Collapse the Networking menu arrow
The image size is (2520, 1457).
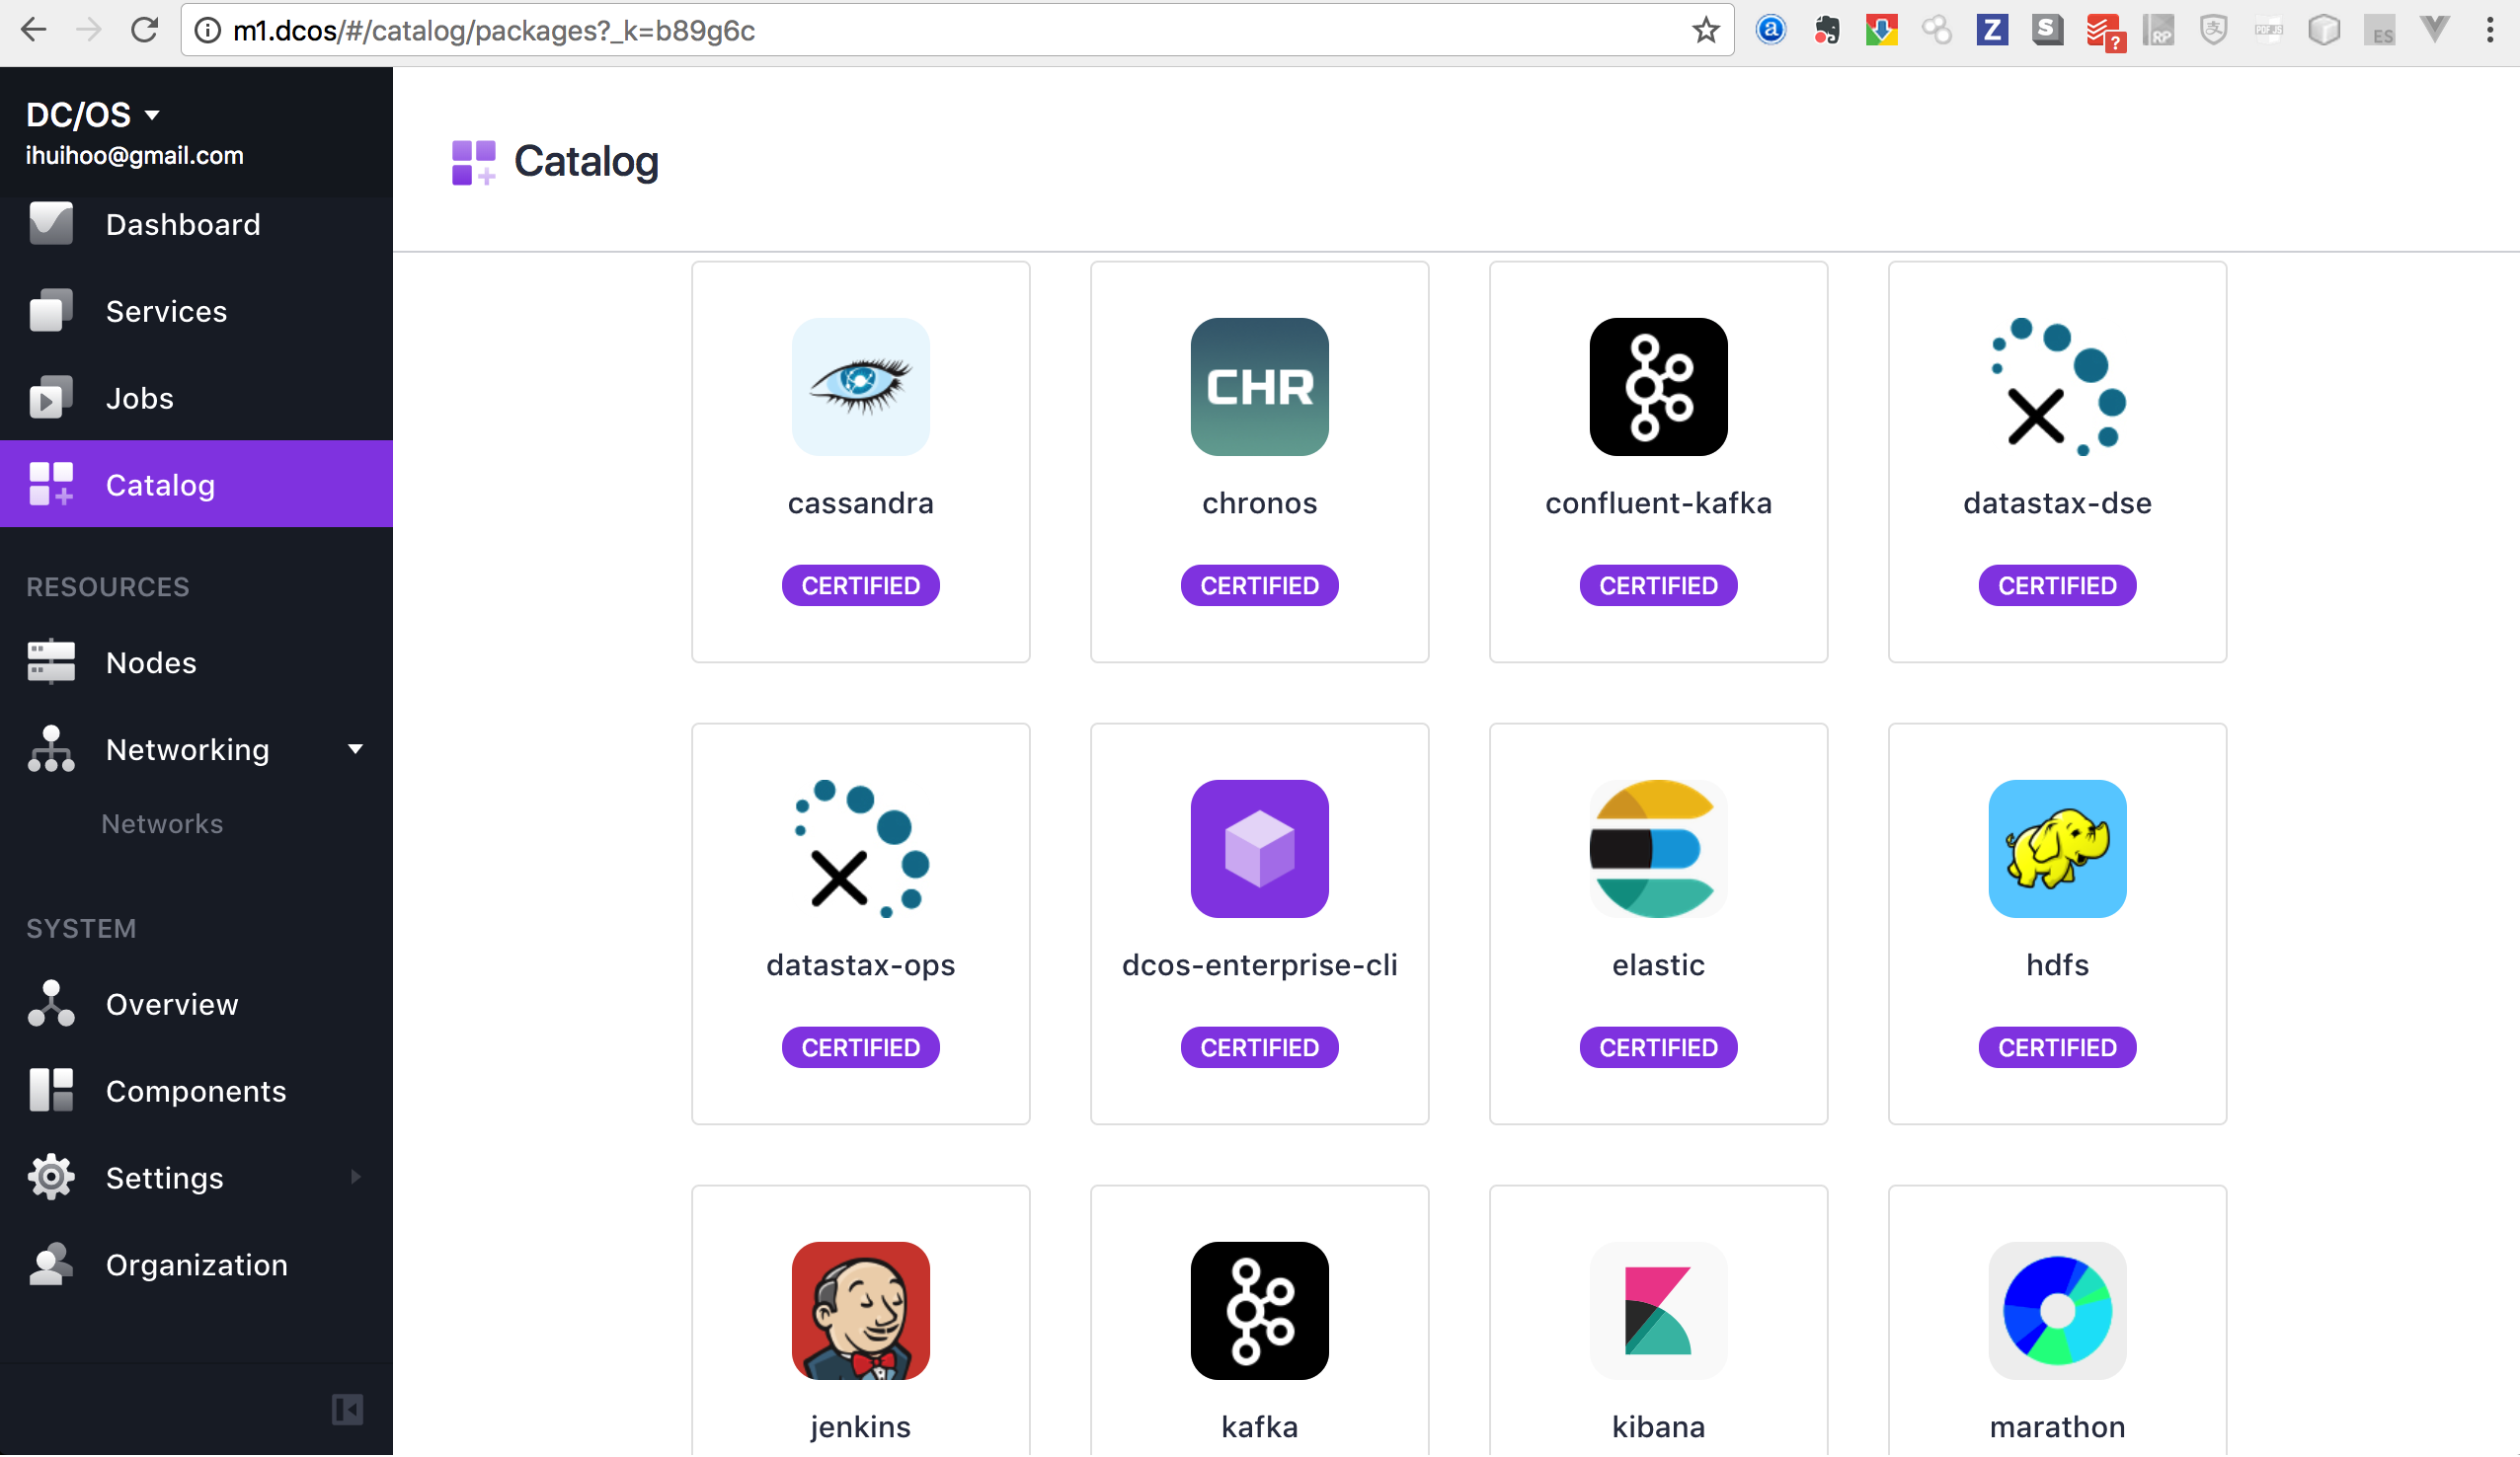[355, 749]
